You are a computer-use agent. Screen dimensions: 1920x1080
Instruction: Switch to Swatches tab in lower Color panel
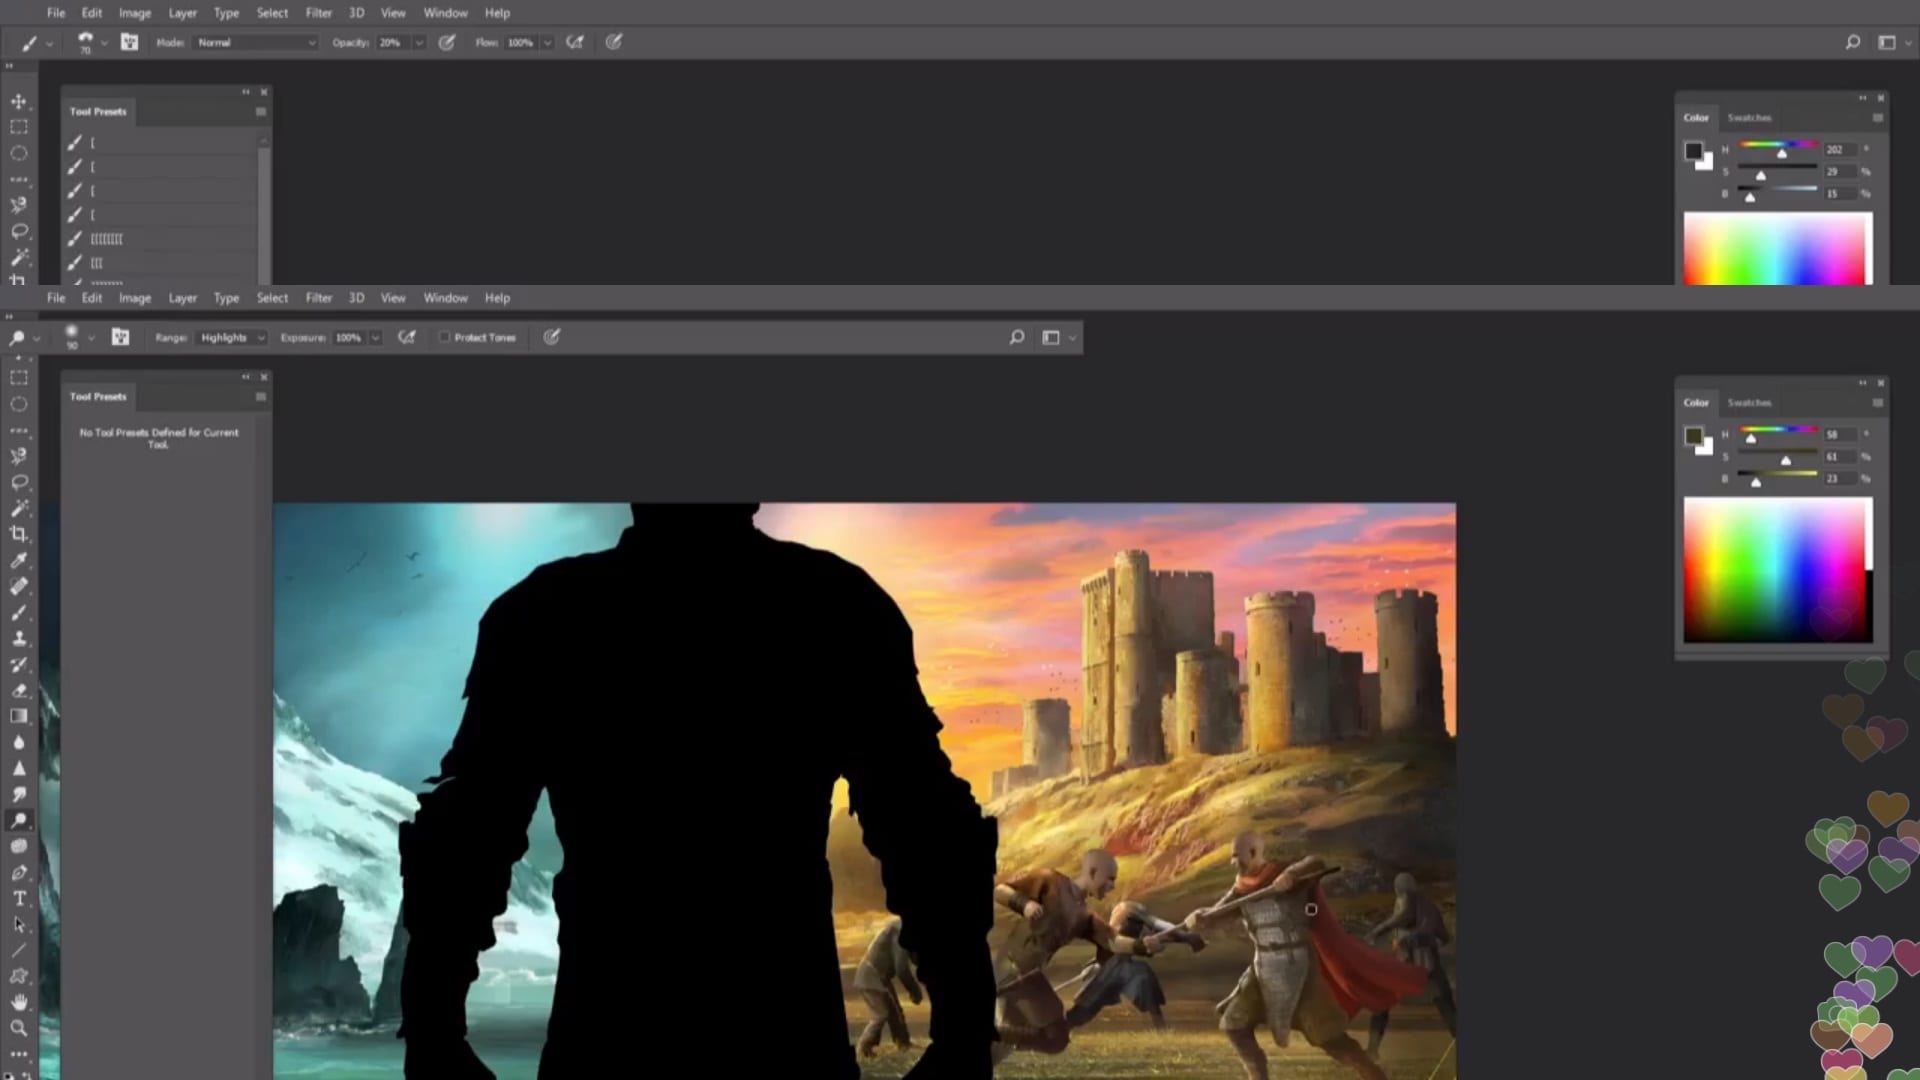[x=1749, y=402]
